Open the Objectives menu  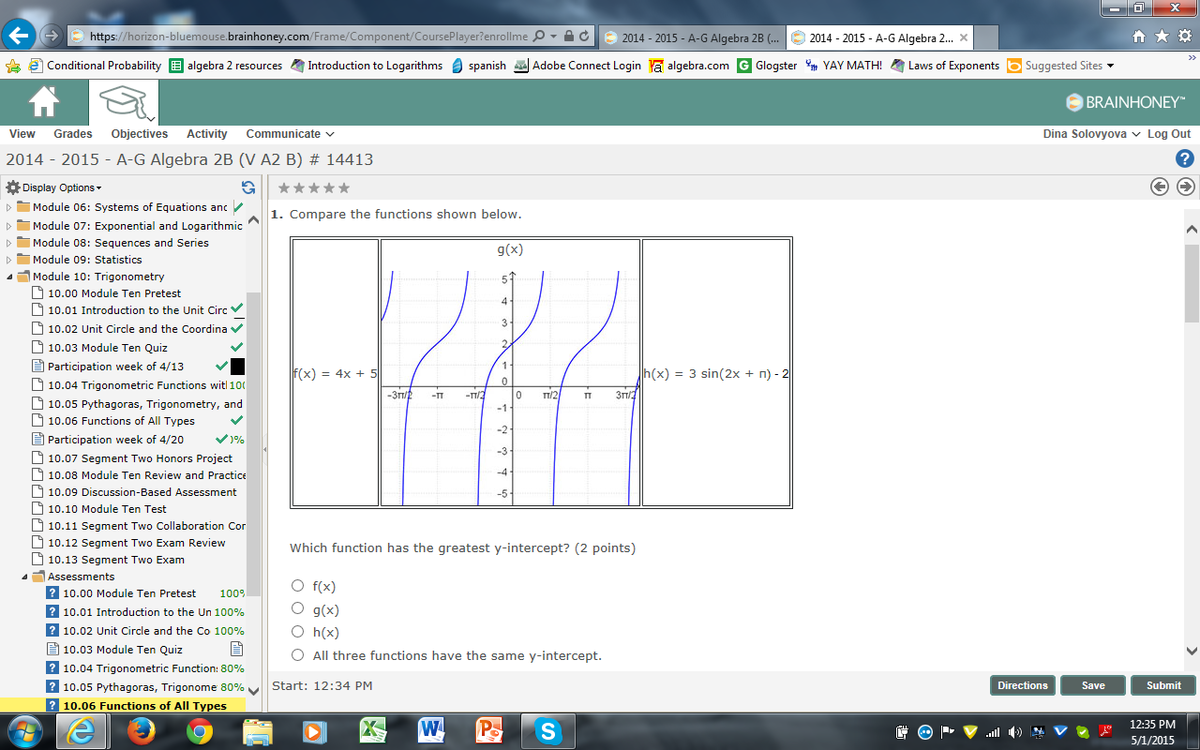coord(139,133)
